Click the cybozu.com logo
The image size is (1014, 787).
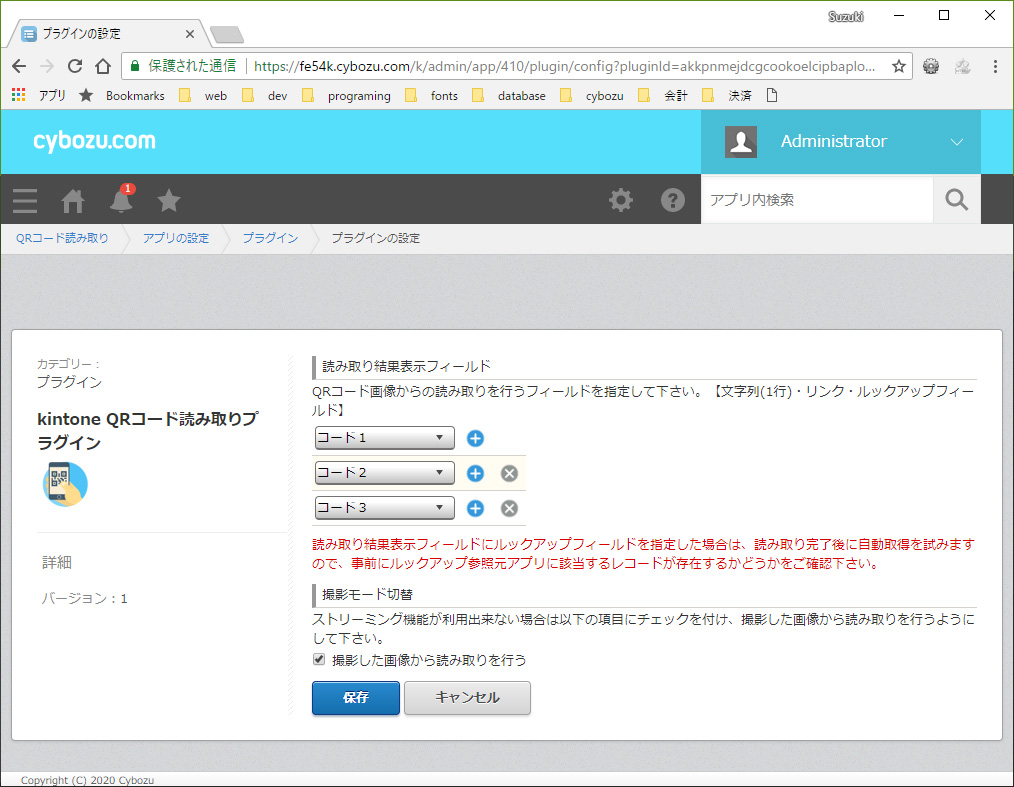(94, 141)
